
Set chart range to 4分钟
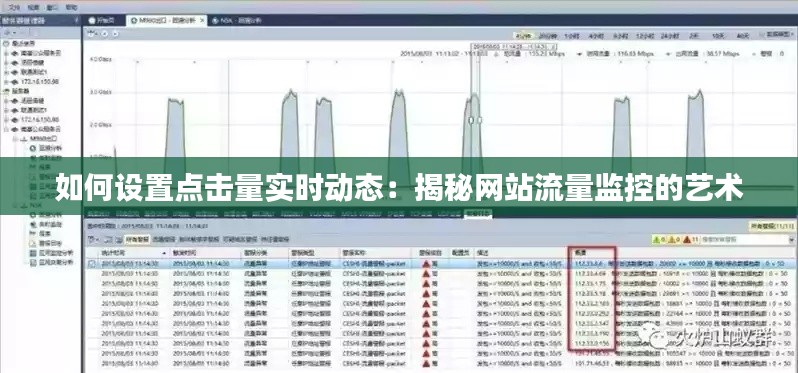(x=523, y=36)
